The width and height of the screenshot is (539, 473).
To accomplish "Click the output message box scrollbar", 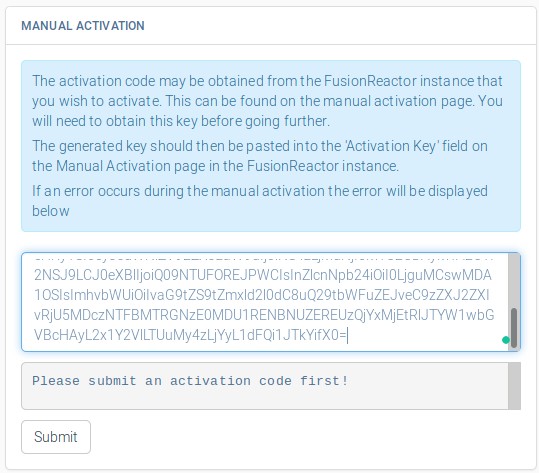I will coord(514,386).
